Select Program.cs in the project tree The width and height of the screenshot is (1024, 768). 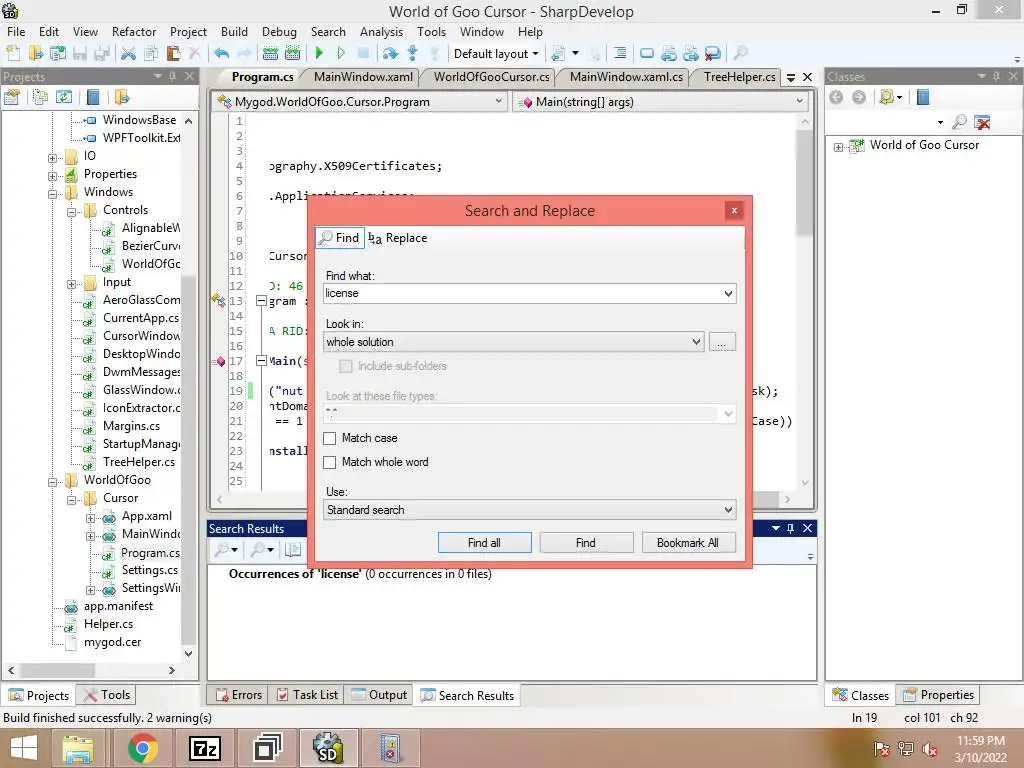pyautogui.click(x=150, y=553)
